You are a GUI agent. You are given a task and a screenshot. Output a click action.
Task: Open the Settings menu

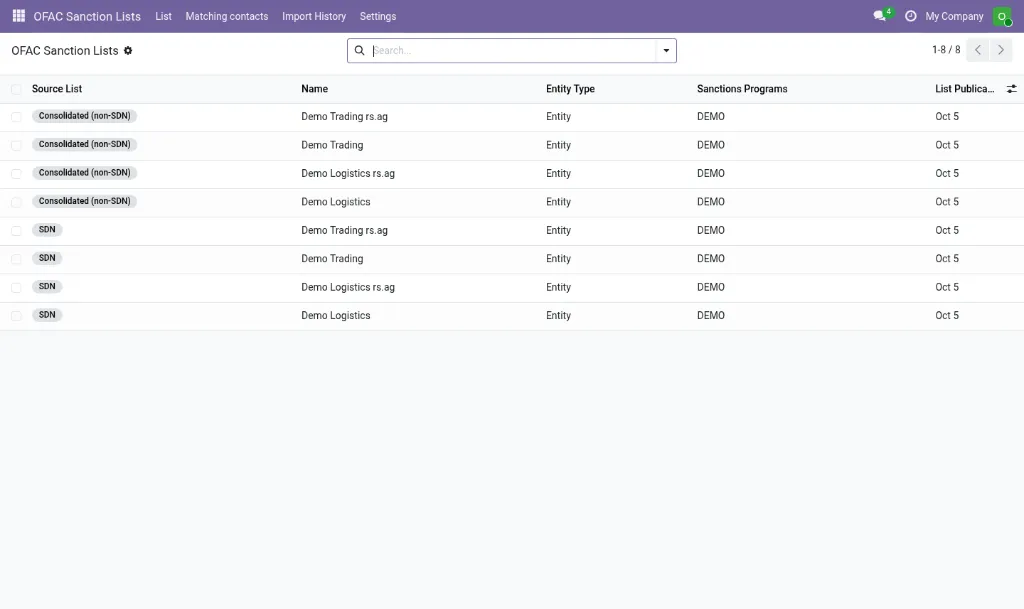point(377,16)
